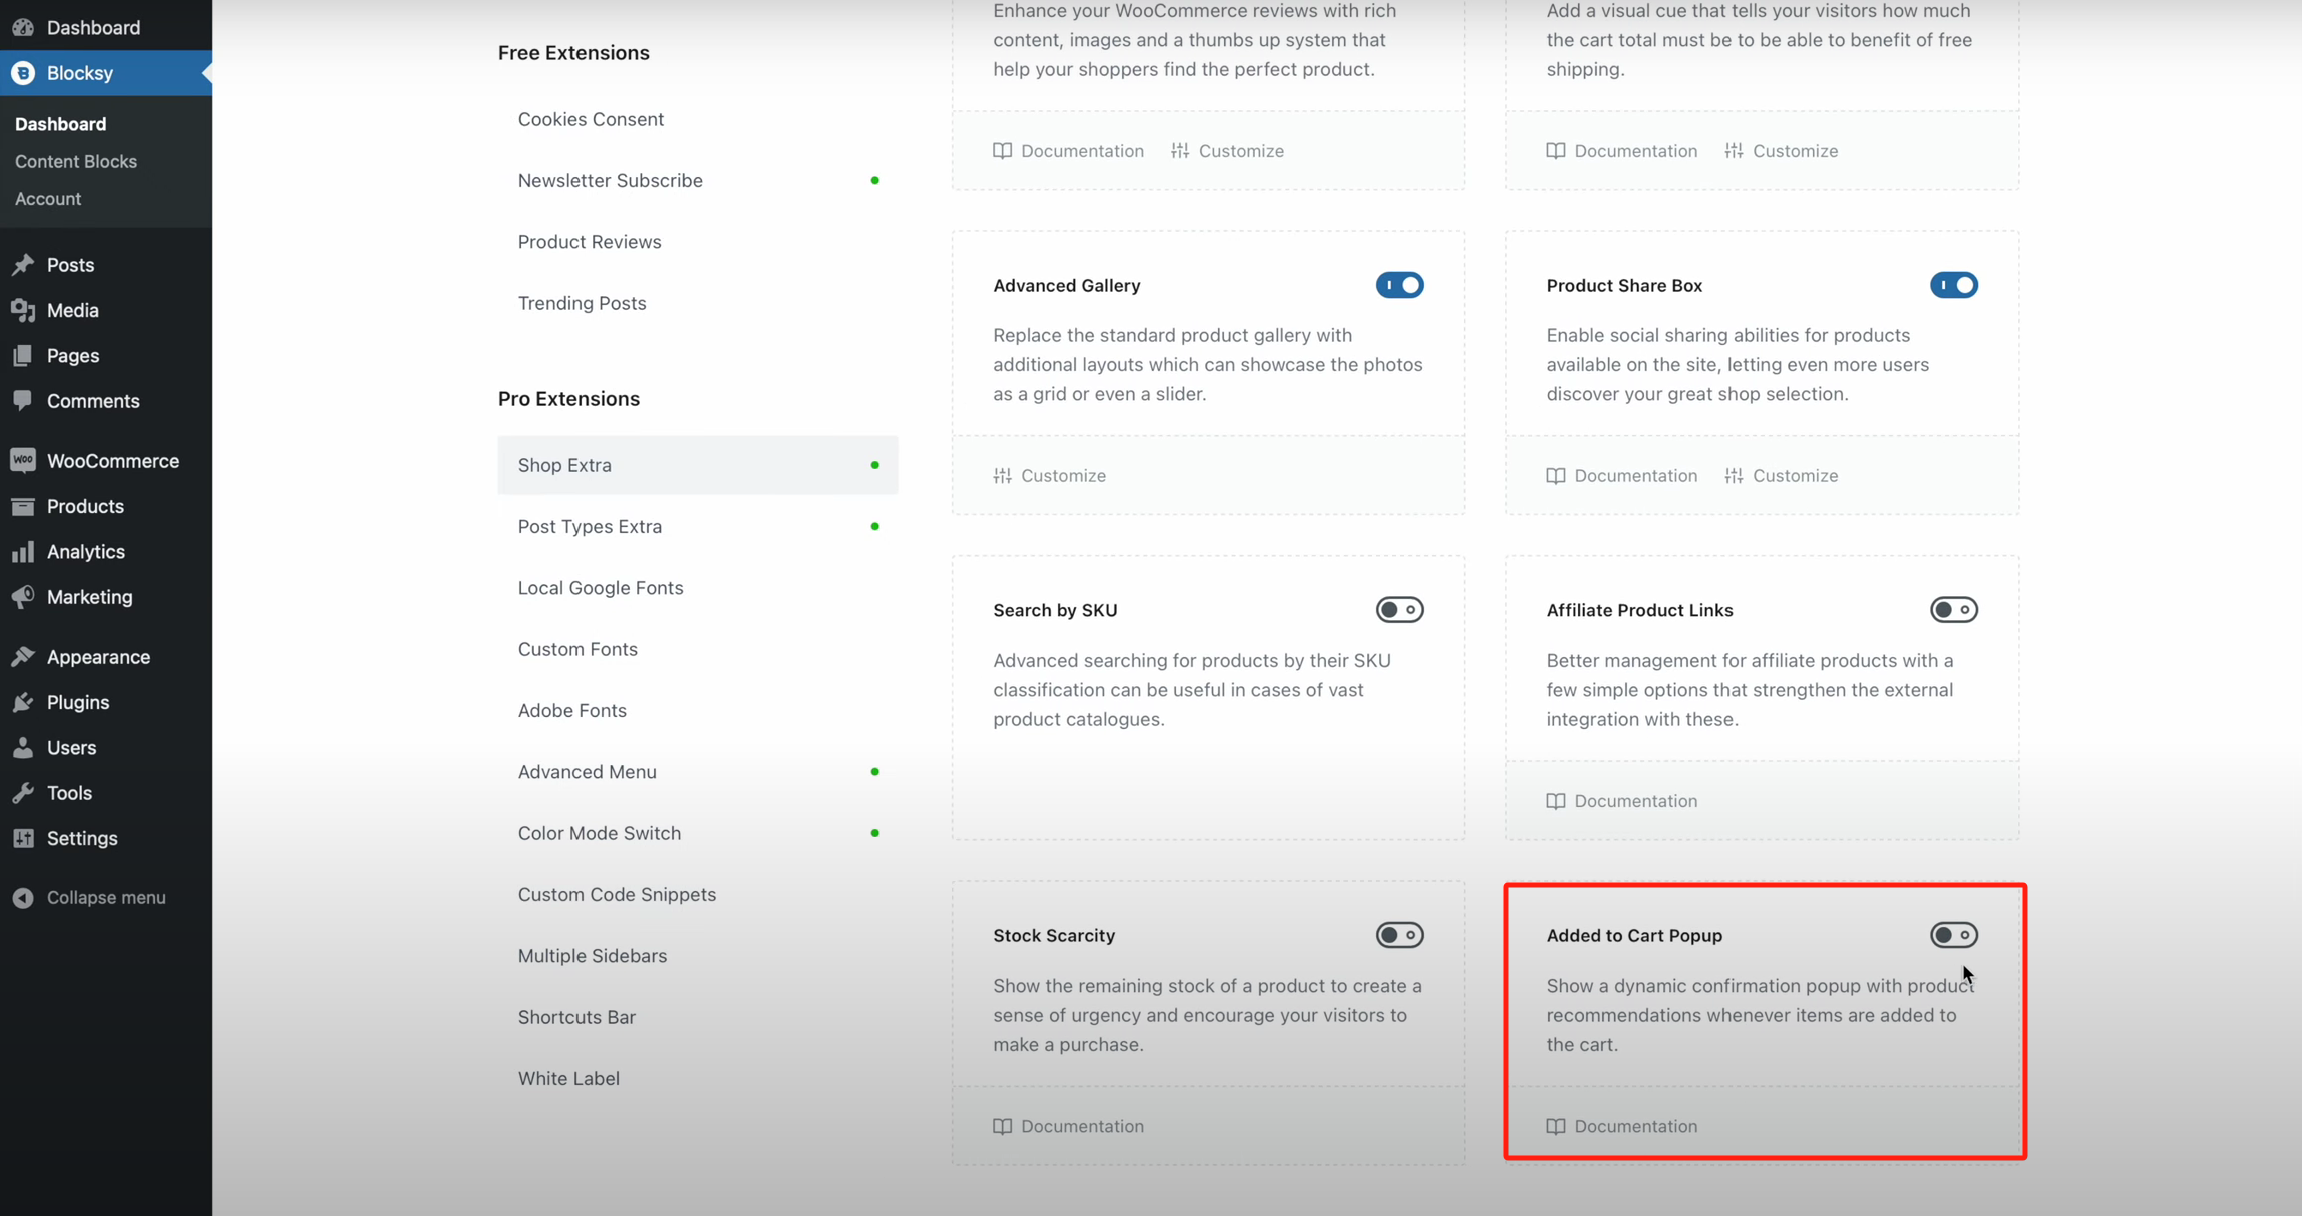Enable the Search by SKU toggle
Viewport: 2302px width, 1216px height.
tap(1399, 610)
